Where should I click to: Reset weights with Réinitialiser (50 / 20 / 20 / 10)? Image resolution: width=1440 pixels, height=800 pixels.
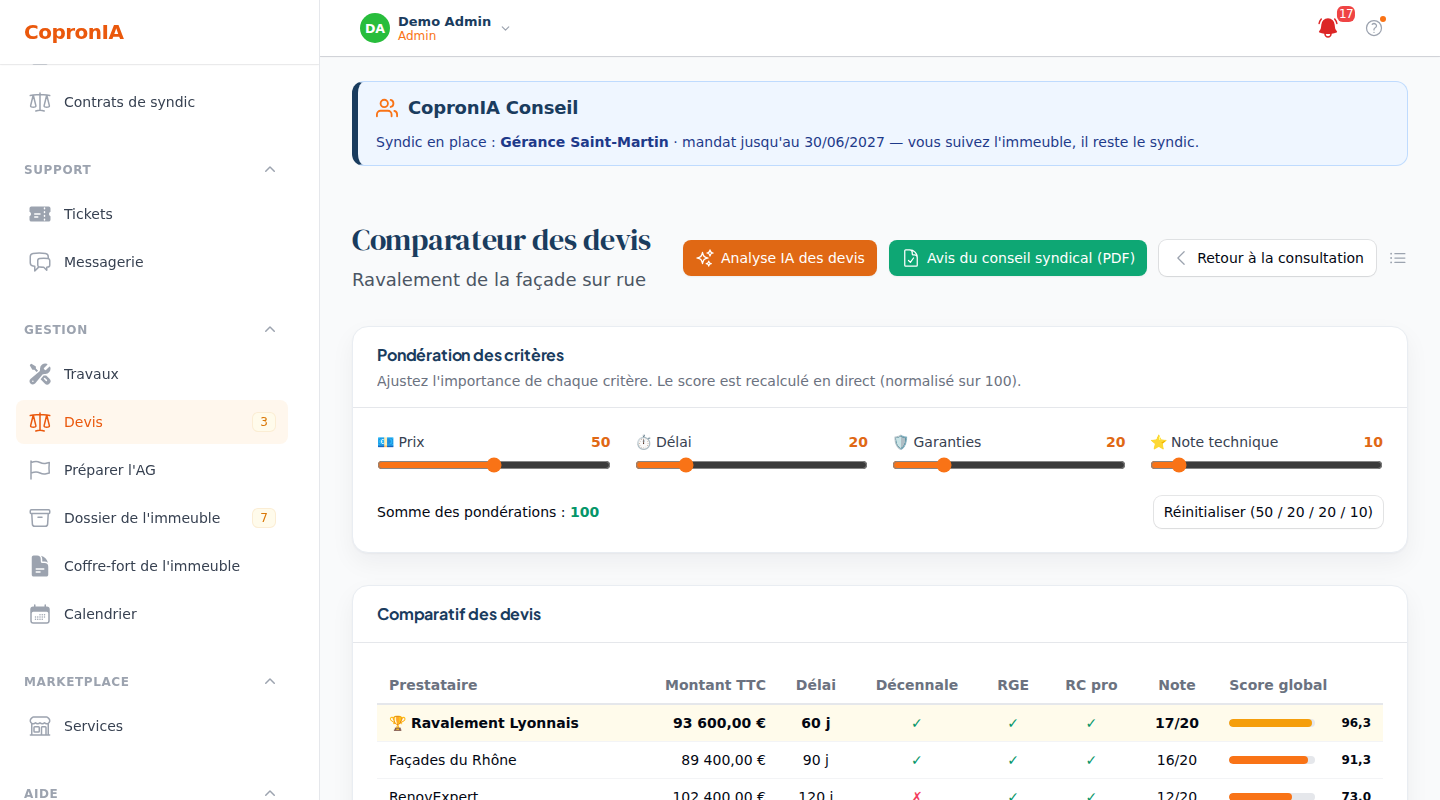(1268, 512)
